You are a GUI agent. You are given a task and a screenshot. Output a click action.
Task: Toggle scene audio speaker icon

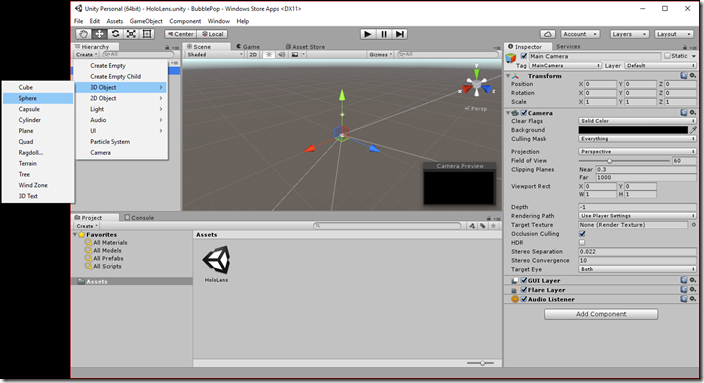[282, 54]
